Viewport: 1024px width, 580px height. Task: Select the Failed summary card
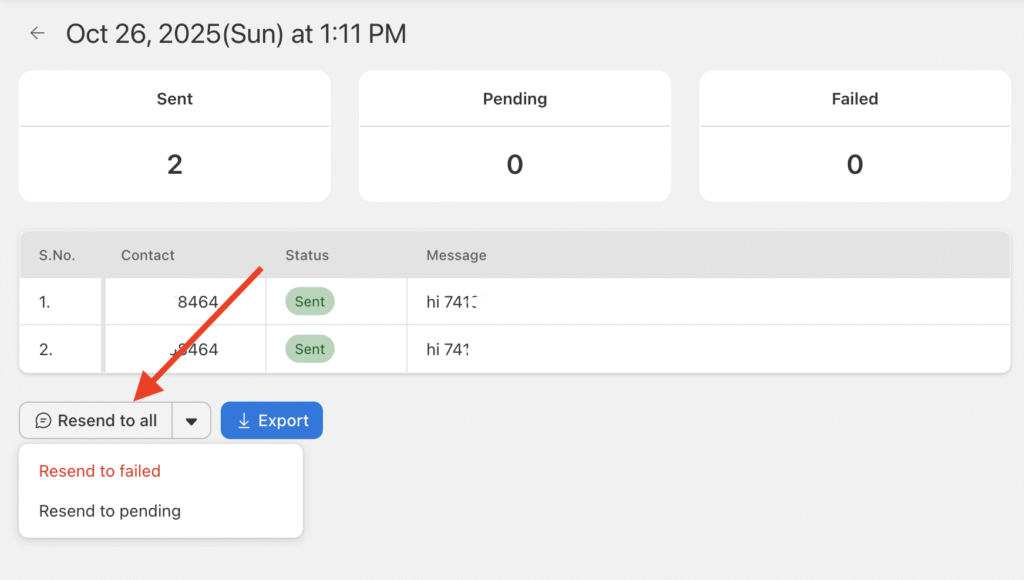[x=854, y=136]
